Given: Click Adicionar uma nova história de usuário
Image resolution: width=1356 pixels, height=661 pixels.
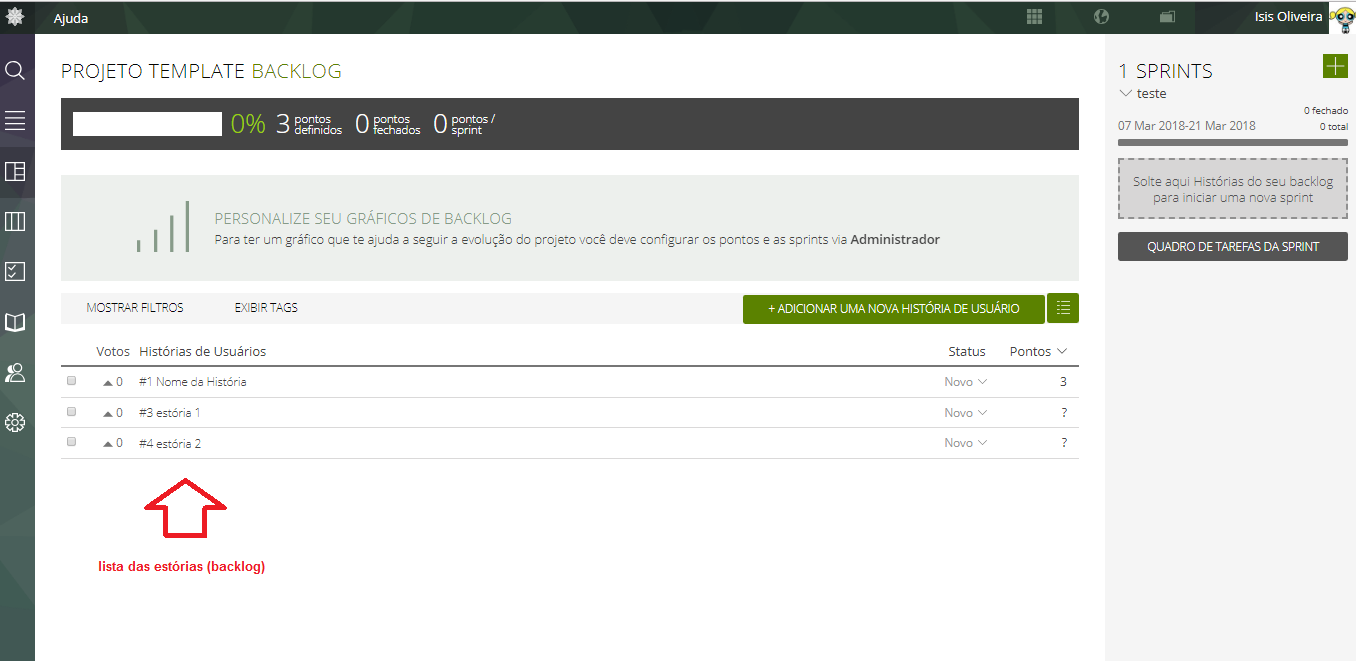Looking at the screenshot, I should 893,309.
